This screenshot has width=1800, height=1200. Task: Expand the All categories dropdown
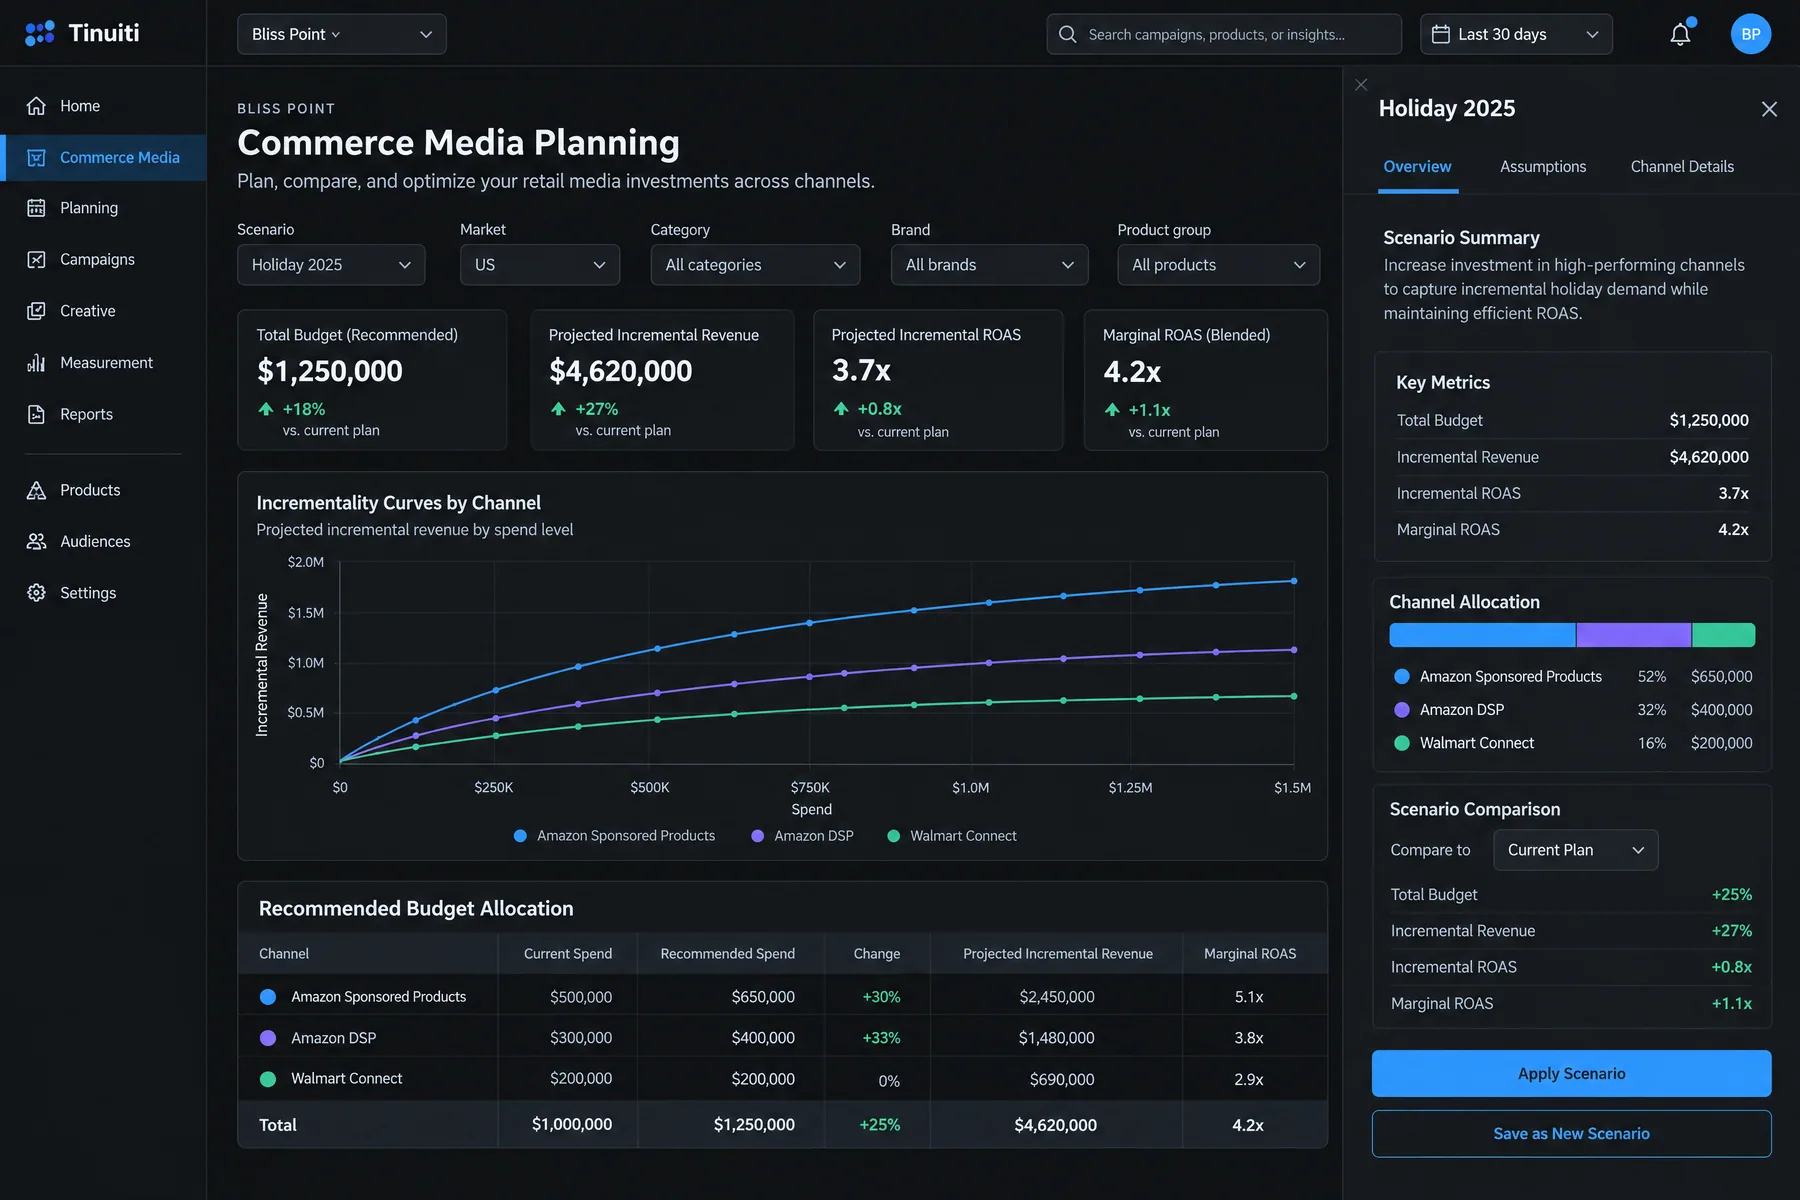pyautogui.click(x=755, y=265)
